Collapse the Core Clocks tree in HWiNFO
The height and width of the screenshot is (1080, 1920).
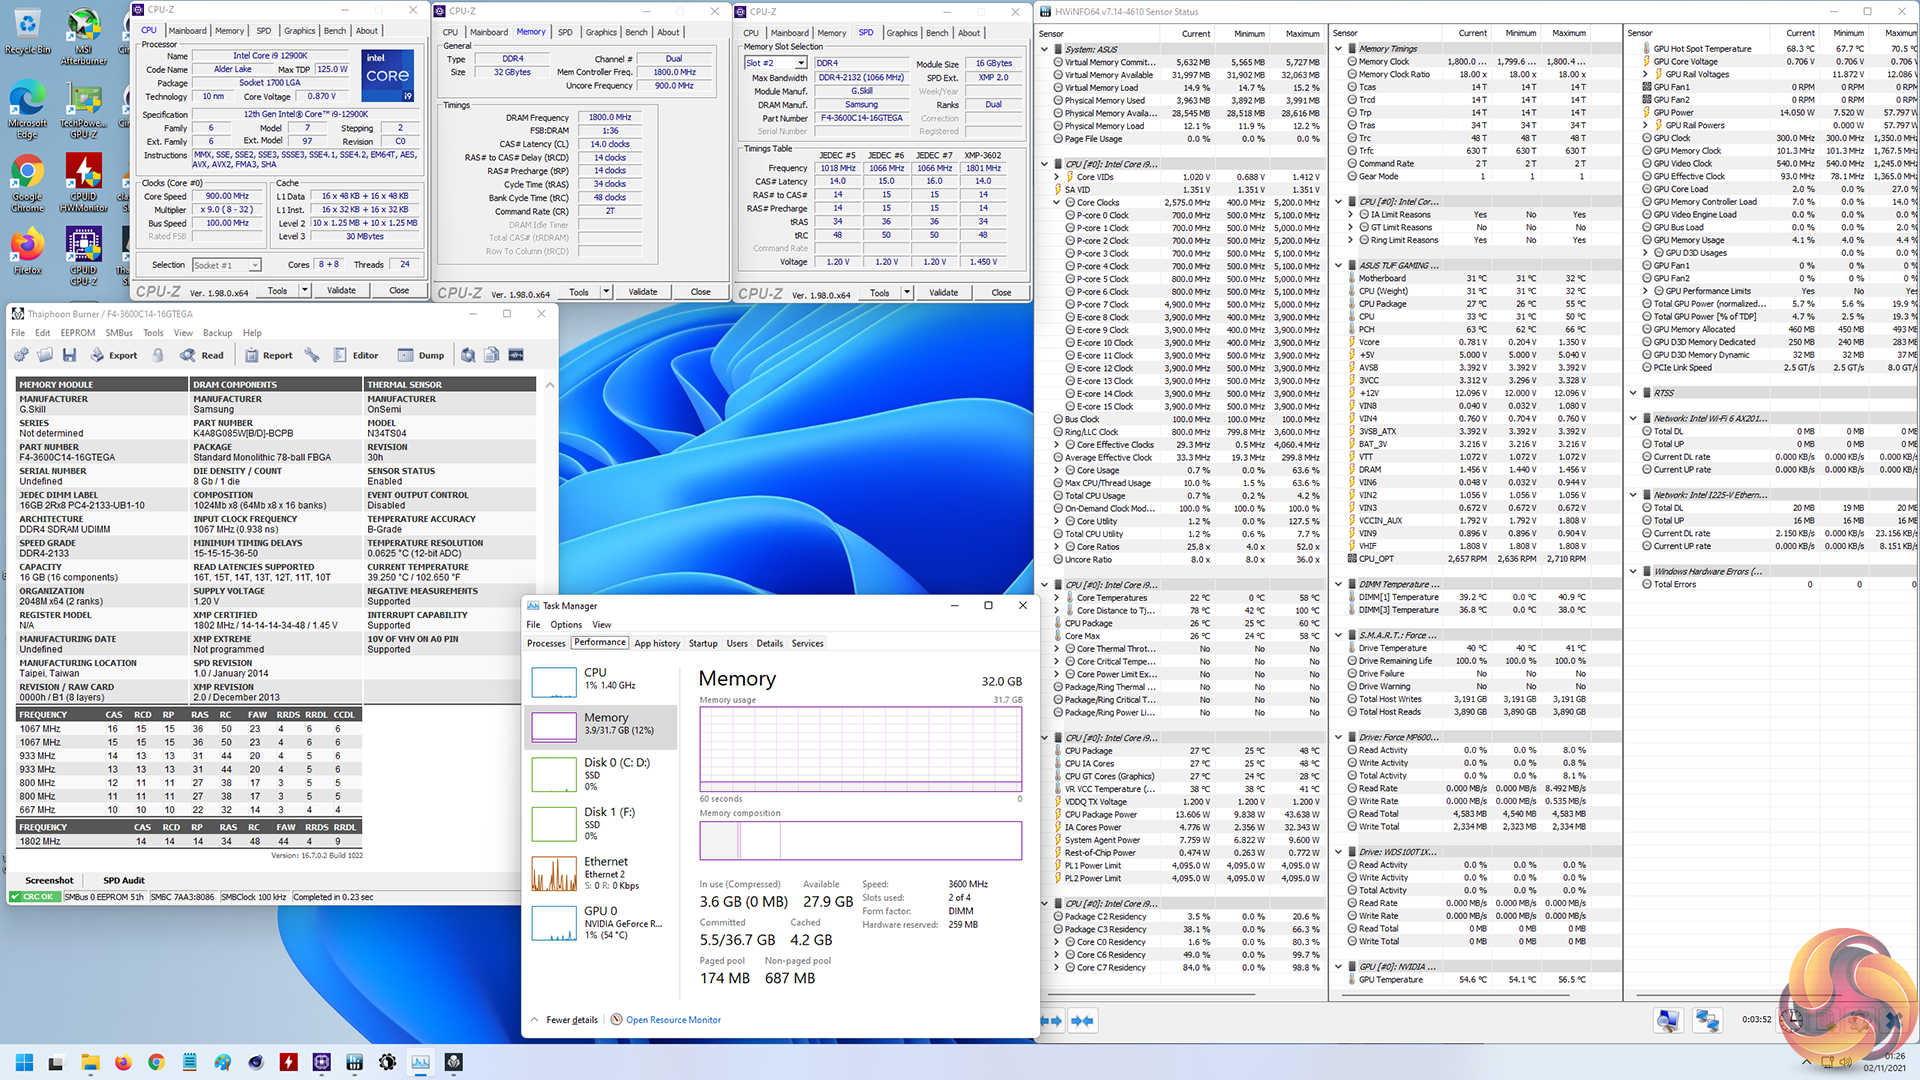(x=1057, y=202)
